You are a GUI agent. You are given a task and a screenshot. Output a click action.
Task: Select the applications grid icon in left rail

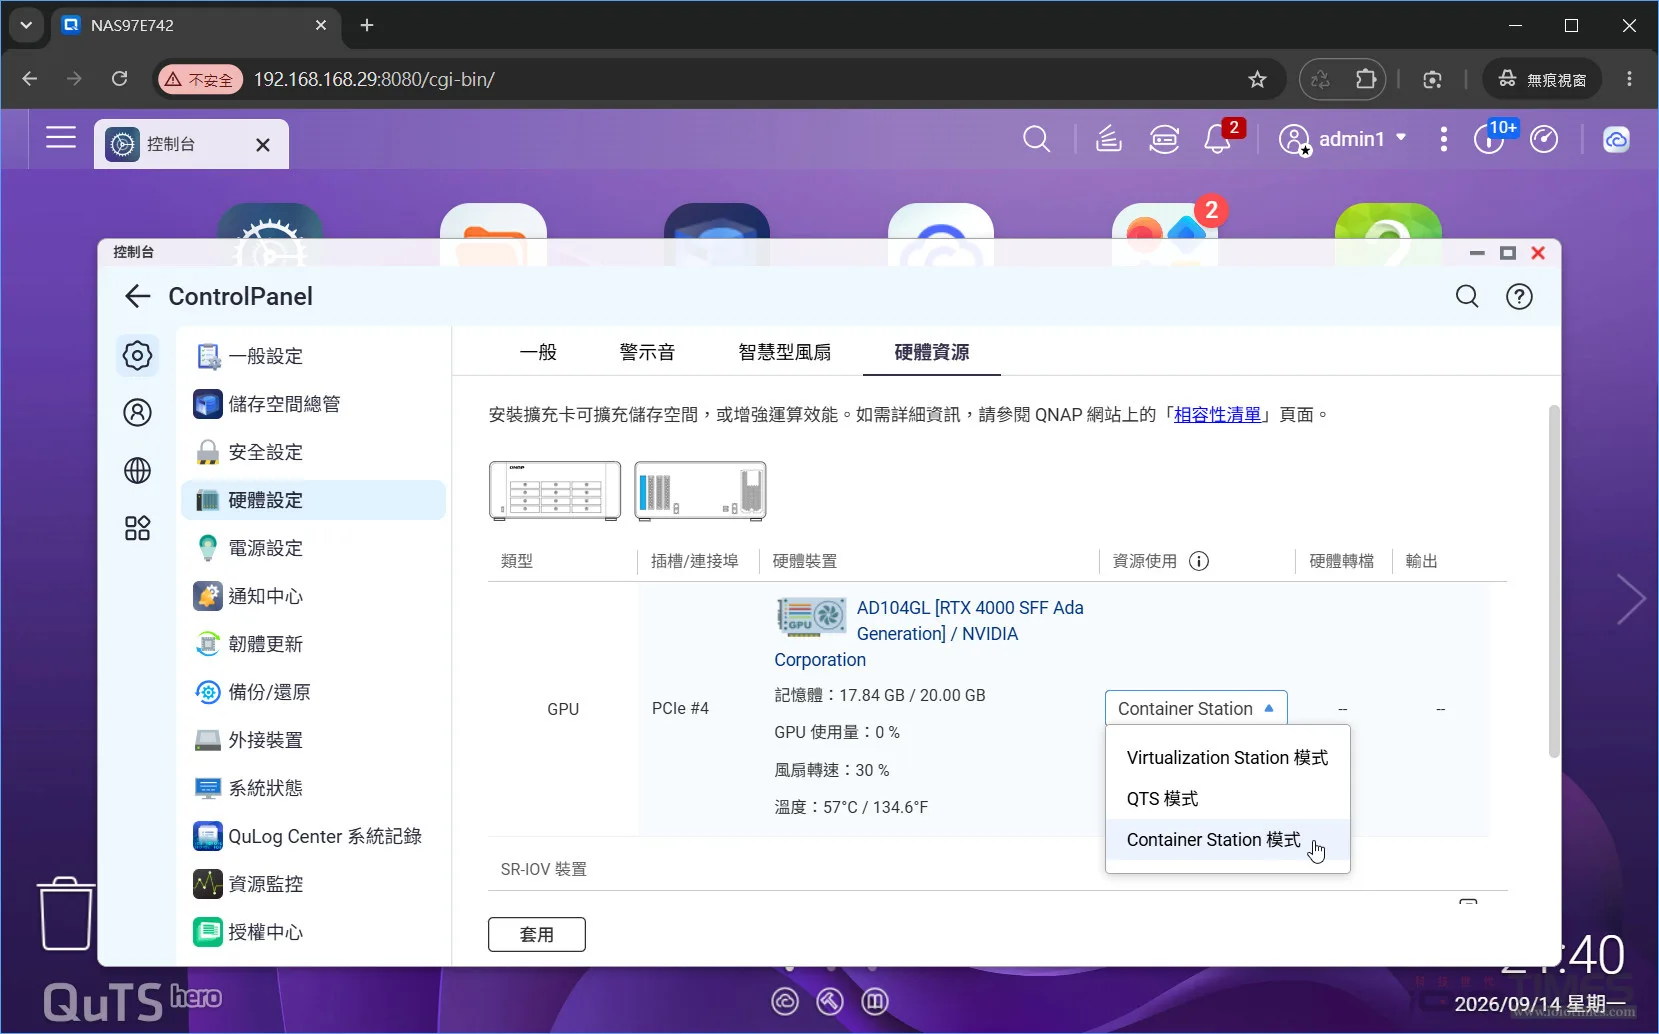pos(137,528)
